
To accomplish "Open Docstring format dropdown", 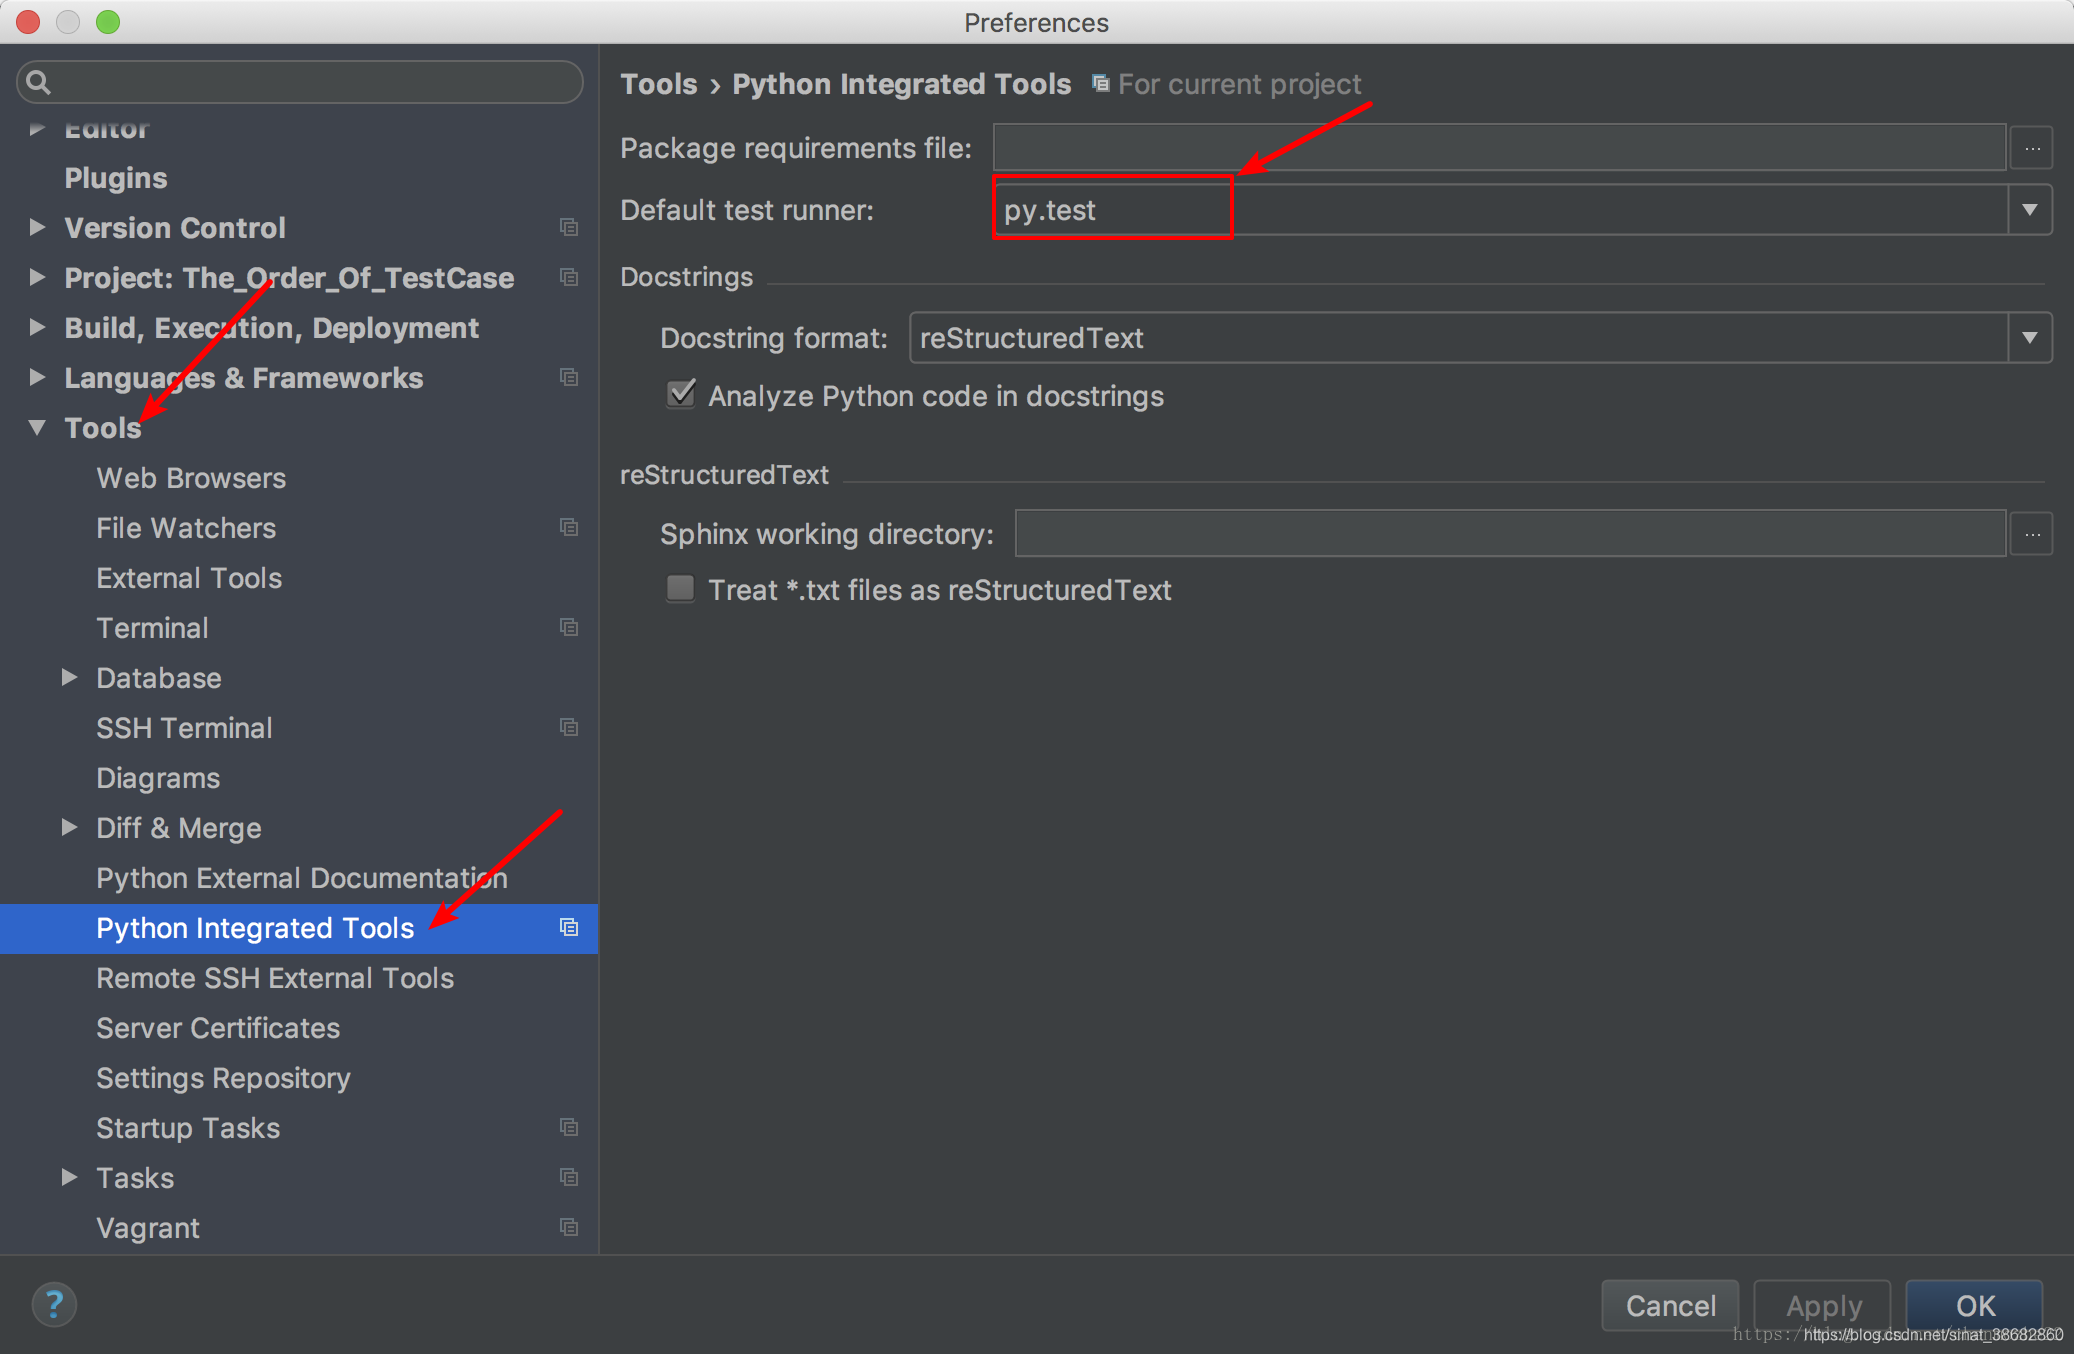I will click(x=2029, y=338).
